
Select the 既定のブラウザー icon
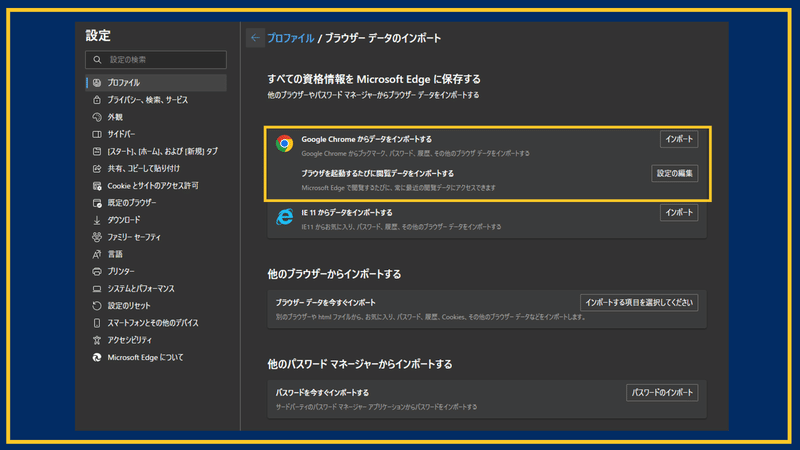(x=97, y=203)
